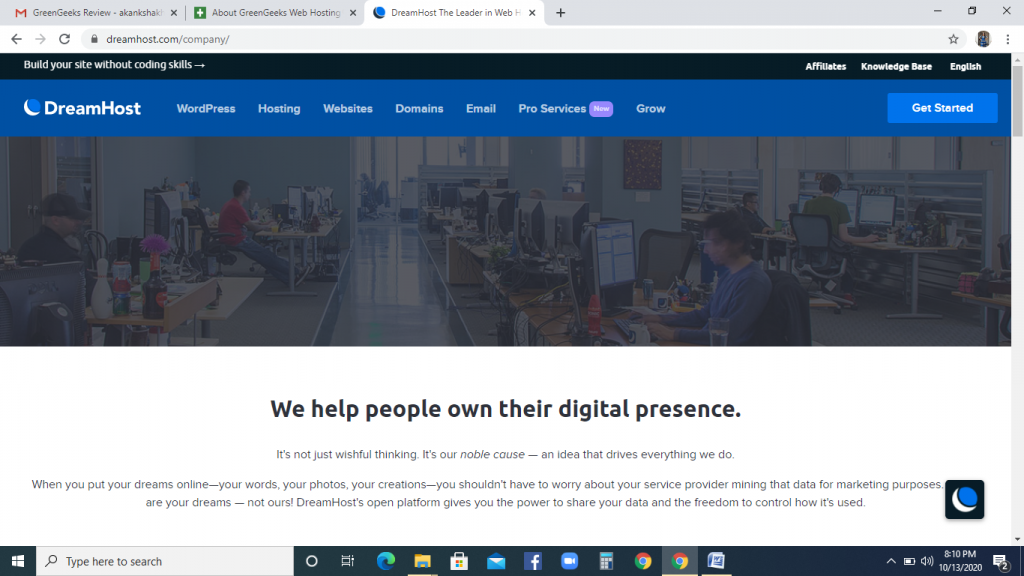Click the page vertical scrollbar
Image resolution: width=1024 pixels, height=576 pixels.
pyautogui.click(x=1017, y=101)
